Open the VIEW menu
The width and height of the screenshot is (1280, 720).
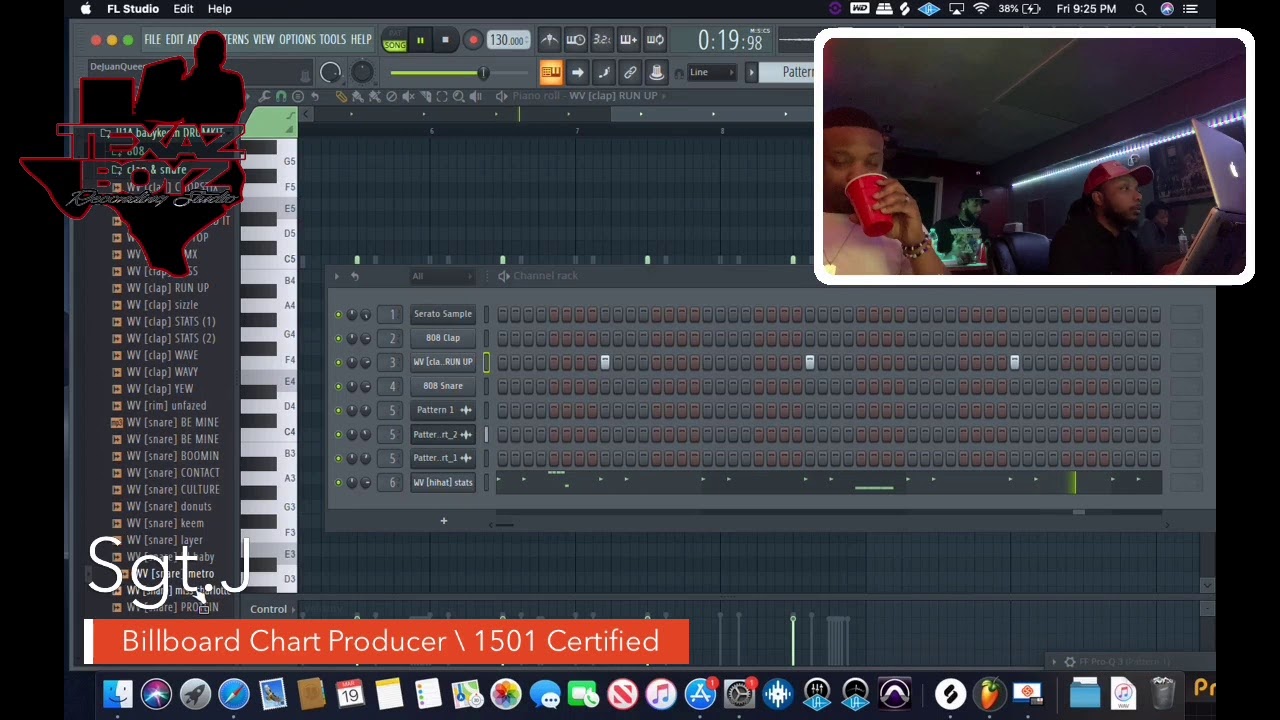click(x=263, y=39)
